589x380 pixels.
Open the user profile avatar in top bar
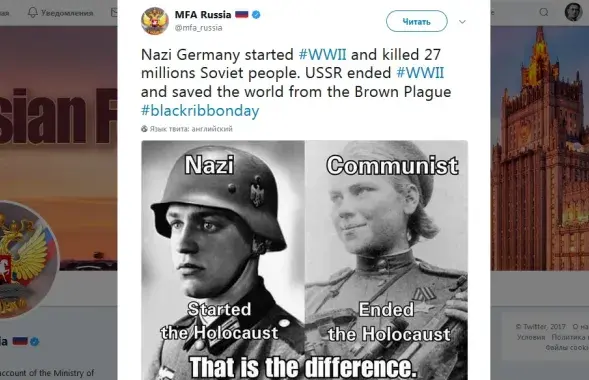click(573, 12)
